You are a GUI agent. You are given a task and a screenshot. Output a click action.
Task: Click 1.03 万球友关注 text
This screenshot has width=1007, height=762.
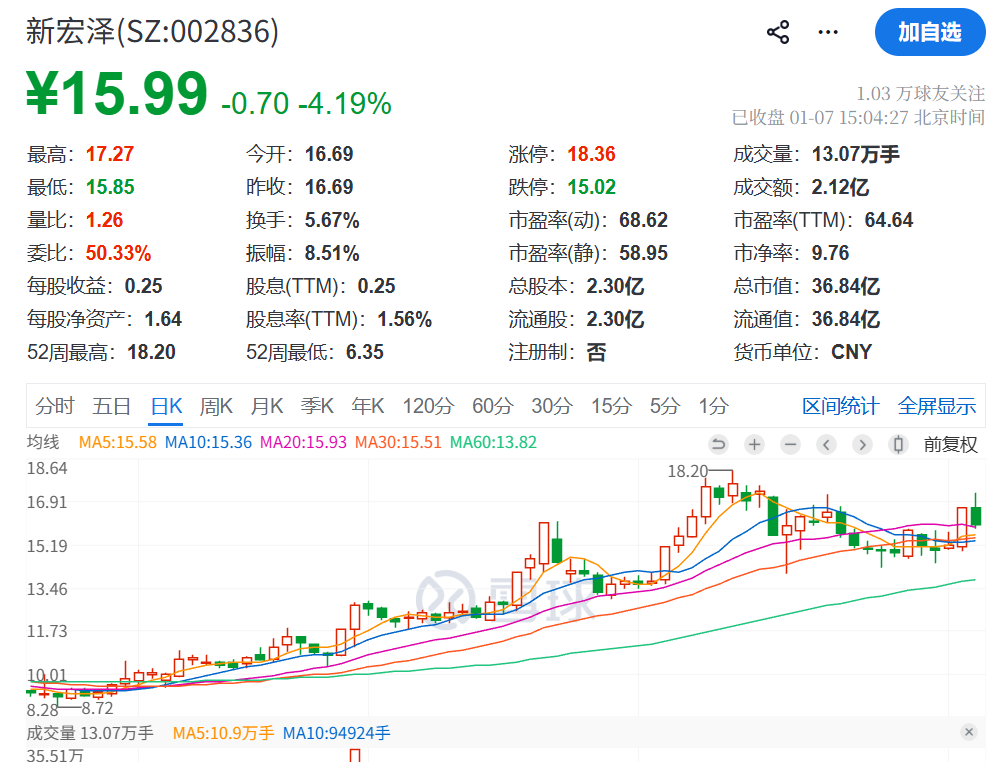pyautogui.click(x=920, y=94)
